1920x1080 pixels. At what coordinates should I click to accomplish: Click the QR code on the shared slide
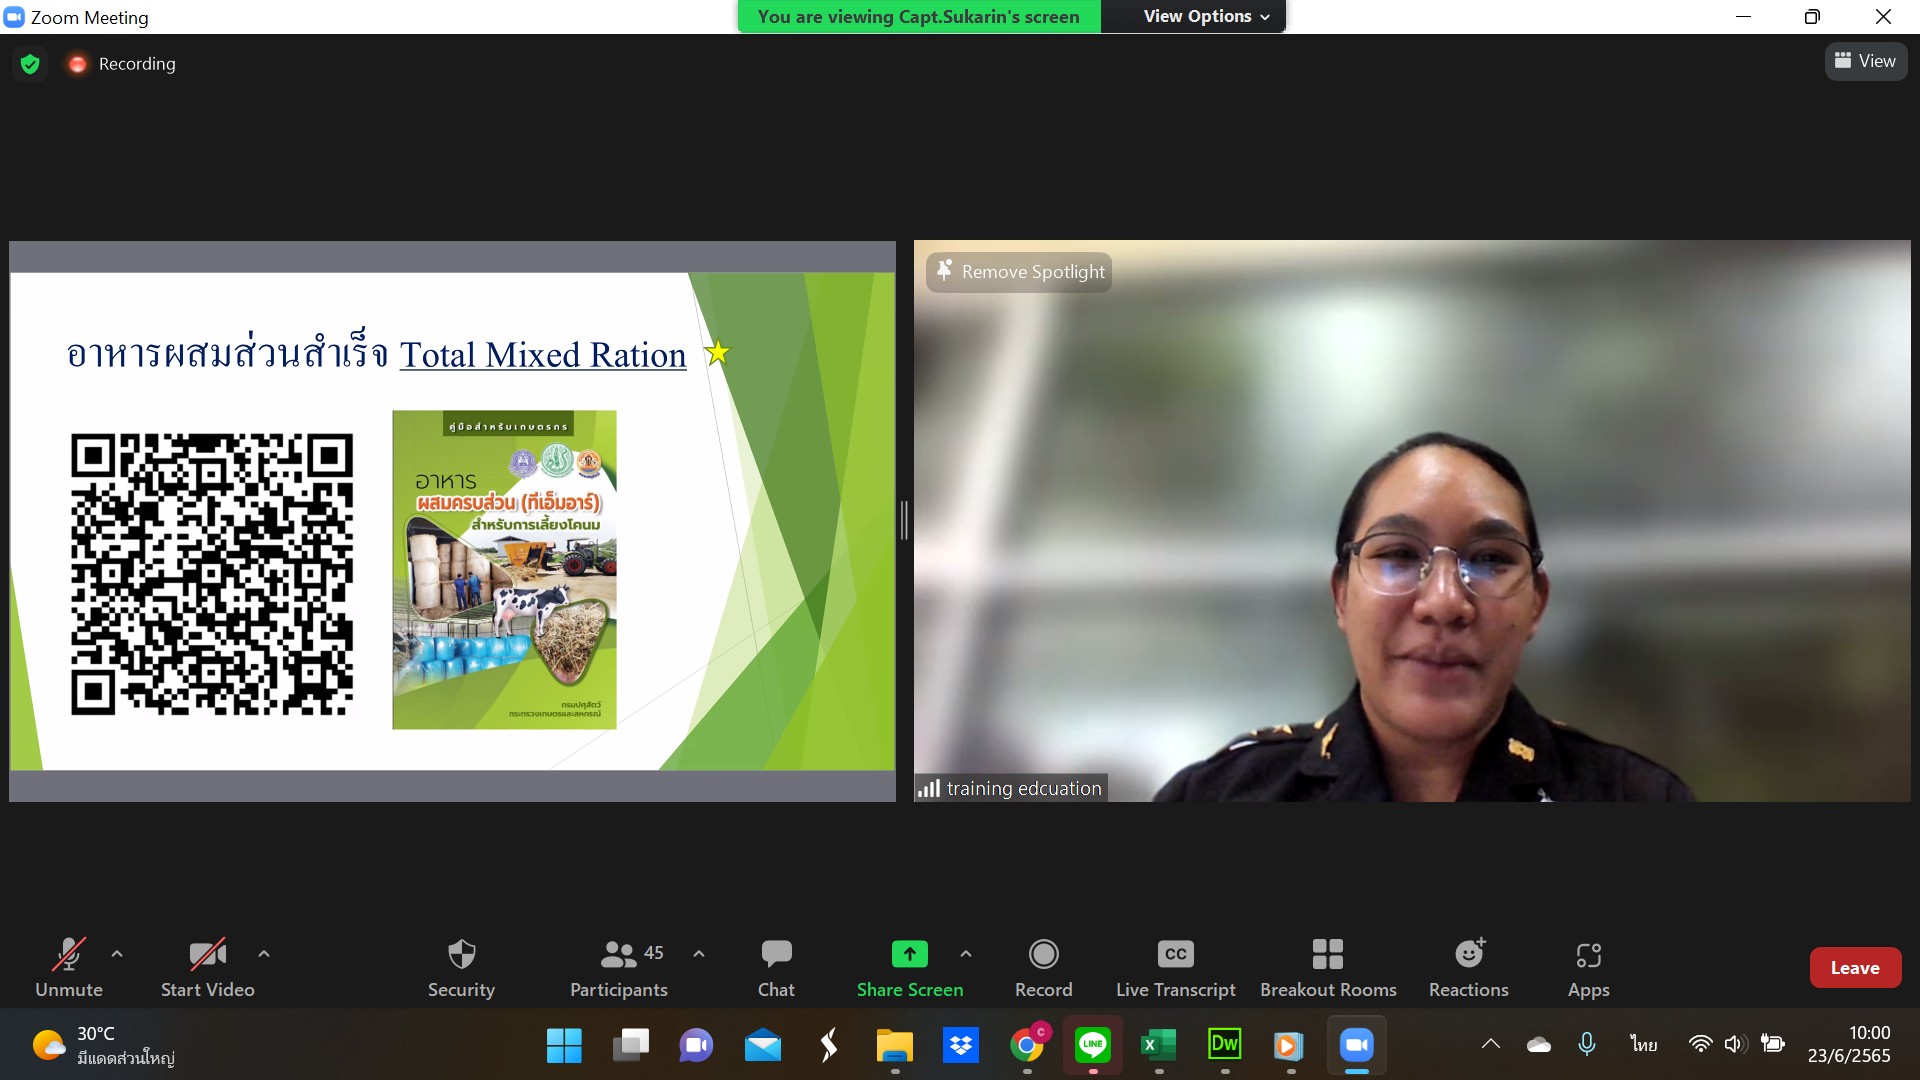click(212, 574)
